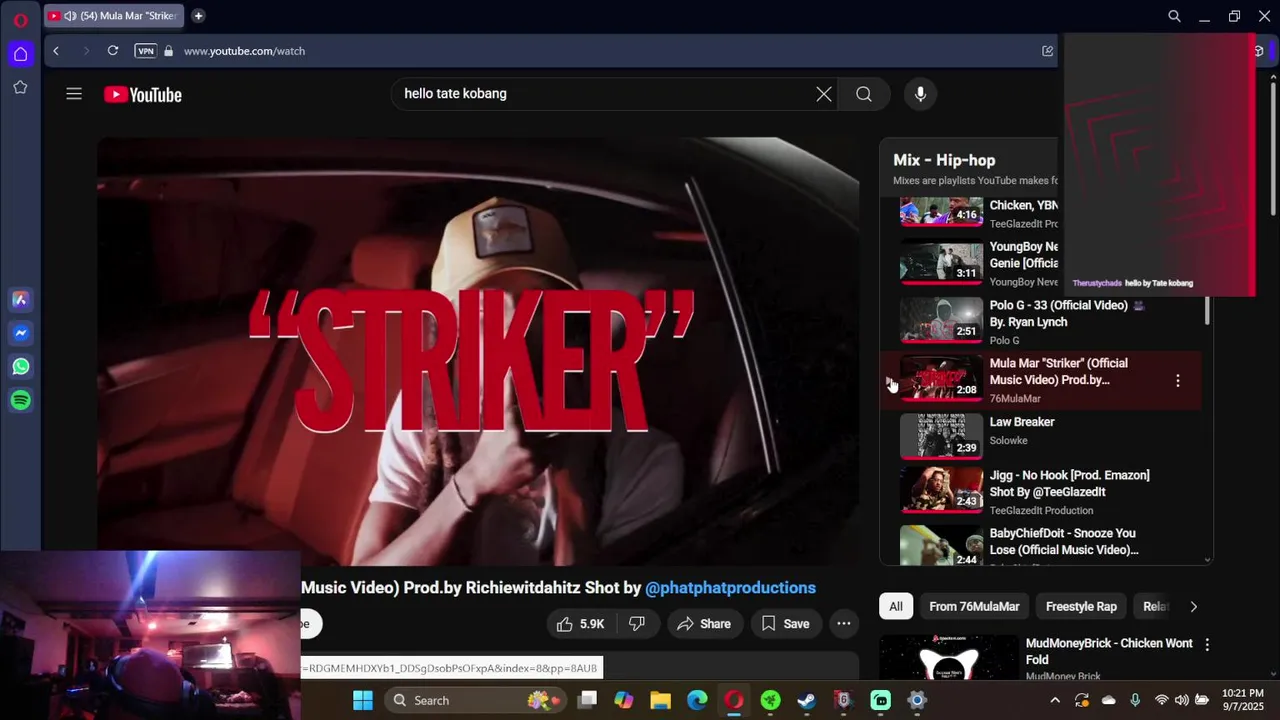Mute the tab via speaker icon
This screenshot has height=720, width=1280.
tap(70, 16)
